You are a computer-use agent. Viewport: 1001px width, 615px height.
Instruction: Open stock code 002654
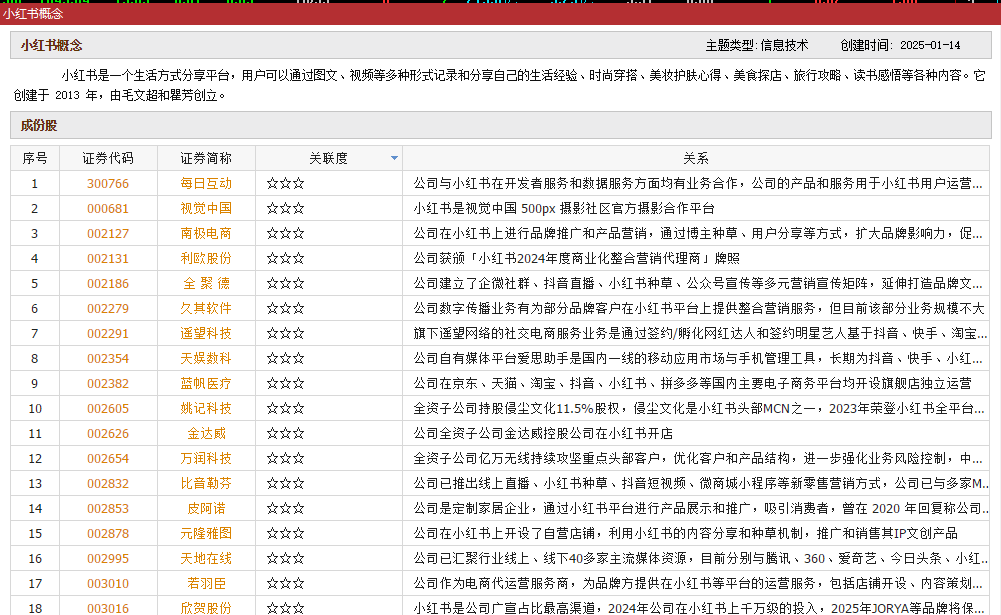click(x=108, y=459)
